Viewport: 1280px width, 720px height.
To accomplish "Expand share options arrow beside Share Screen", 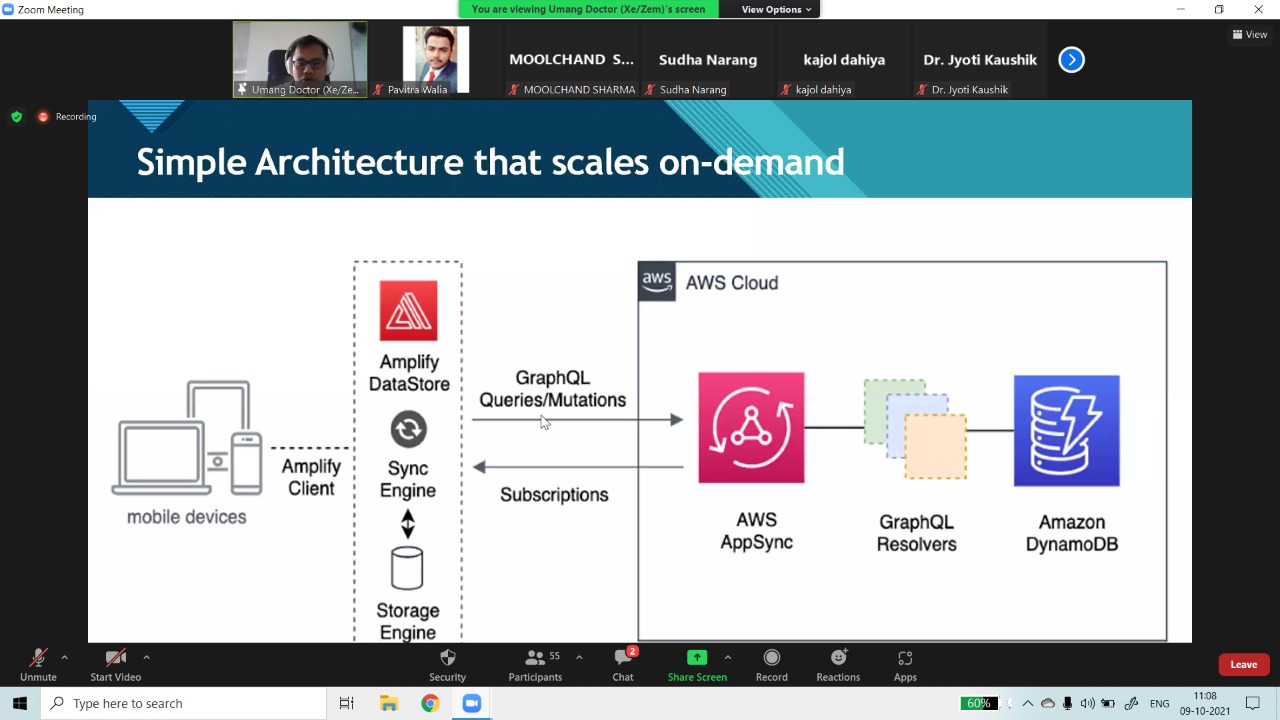I will (x=727, y=657).
